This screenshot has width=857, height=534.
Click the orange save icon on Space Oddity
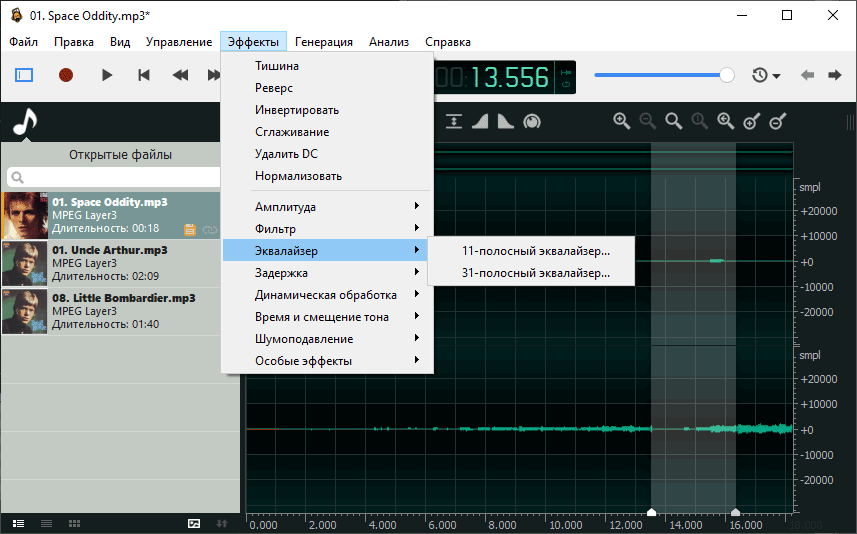click(190, 230)
